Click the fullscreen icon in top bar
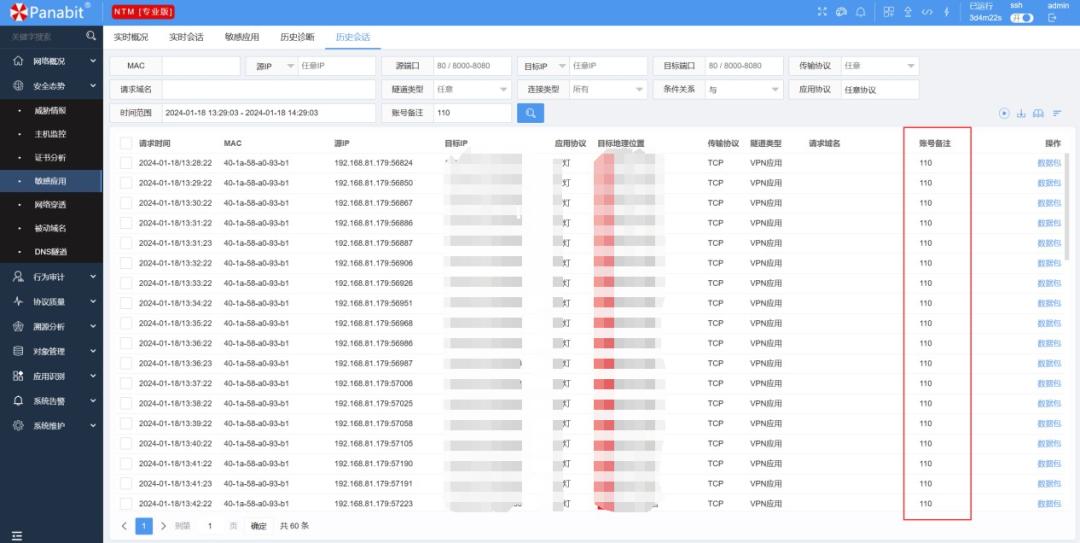 point(822,12)
